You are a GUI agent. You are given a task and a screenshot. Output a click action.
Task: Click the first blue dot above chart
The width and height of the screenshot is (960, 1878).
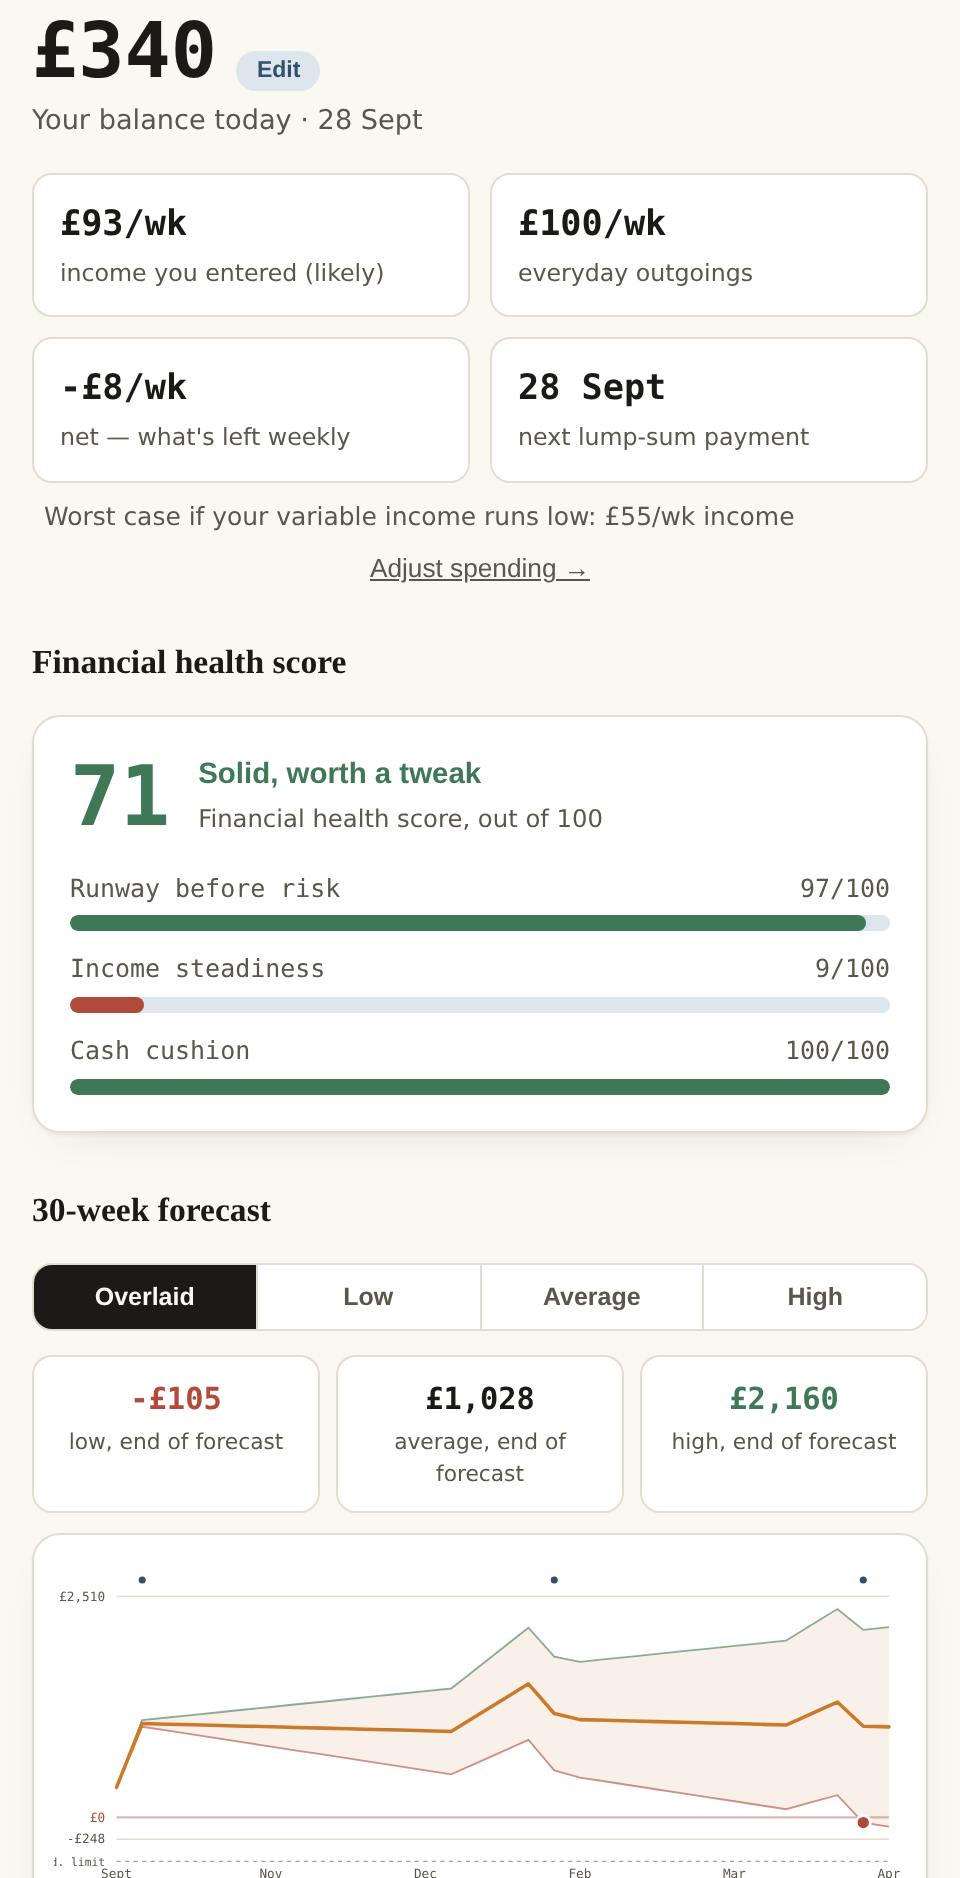[x=142, y=1580]
